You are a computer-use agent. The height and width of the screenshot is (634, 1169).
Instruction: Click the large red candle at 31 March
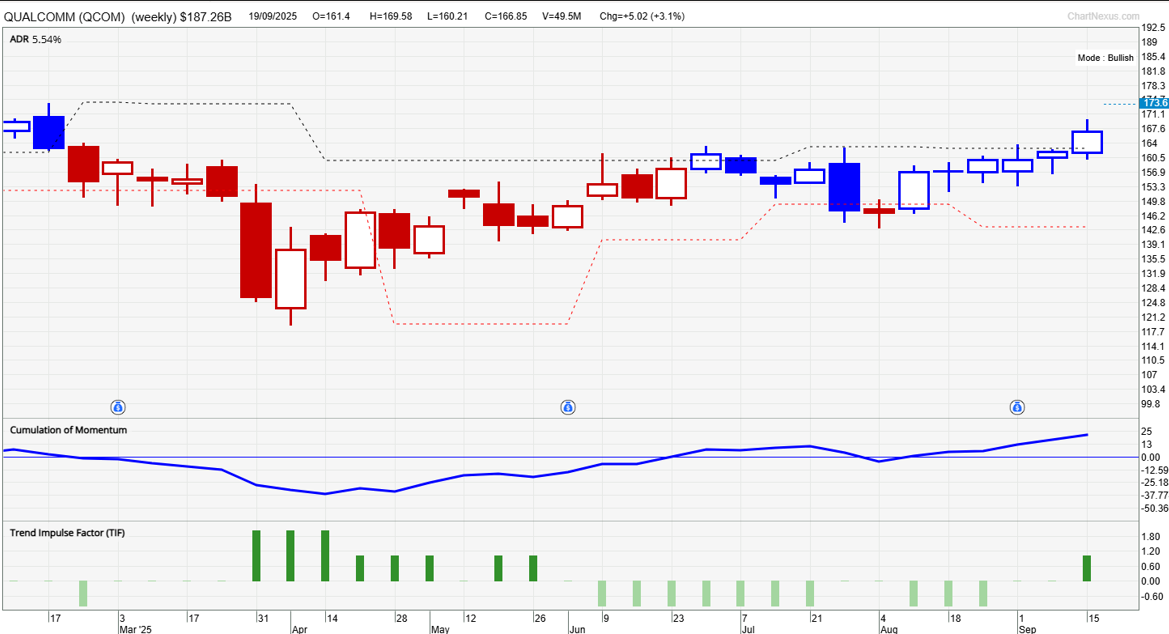(x=256, y=250)
